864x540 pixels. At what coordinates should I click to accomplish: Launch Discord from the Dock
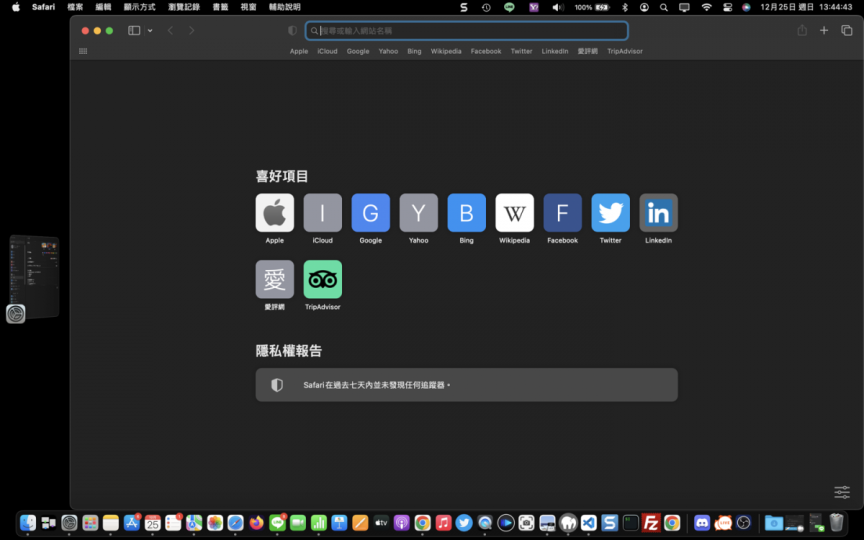[x=701, y=522]
